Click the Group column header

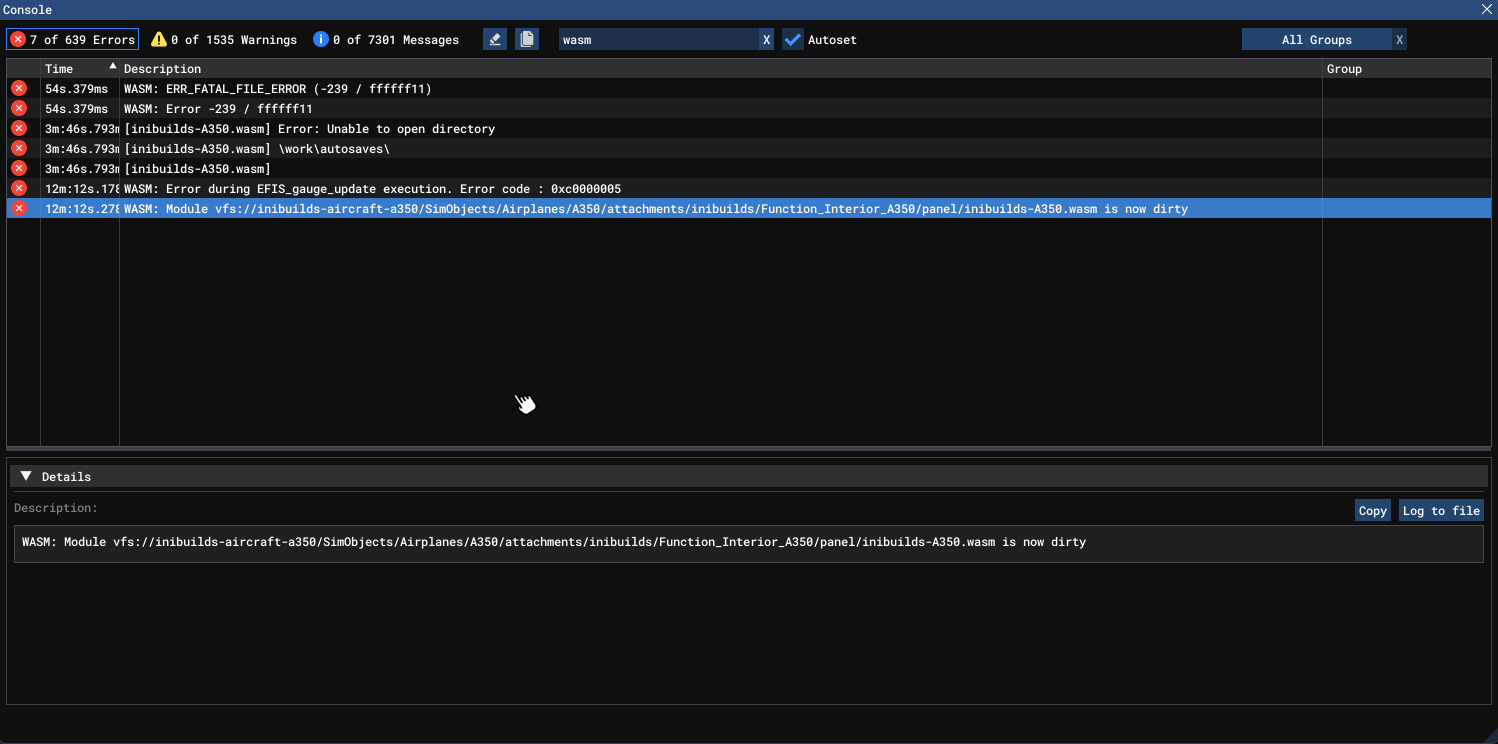(x=1344, y=69)
